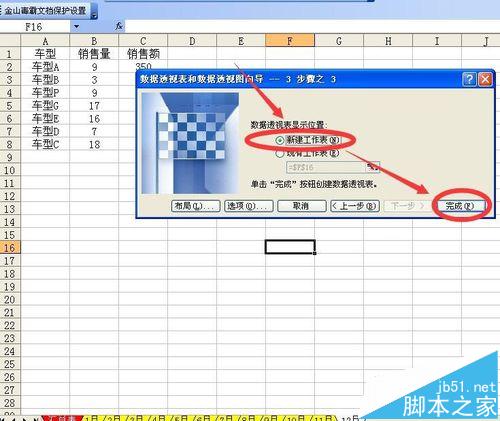Click cell 车型G
This screenshot has height=421, width=500.
(x=45, y=106)
